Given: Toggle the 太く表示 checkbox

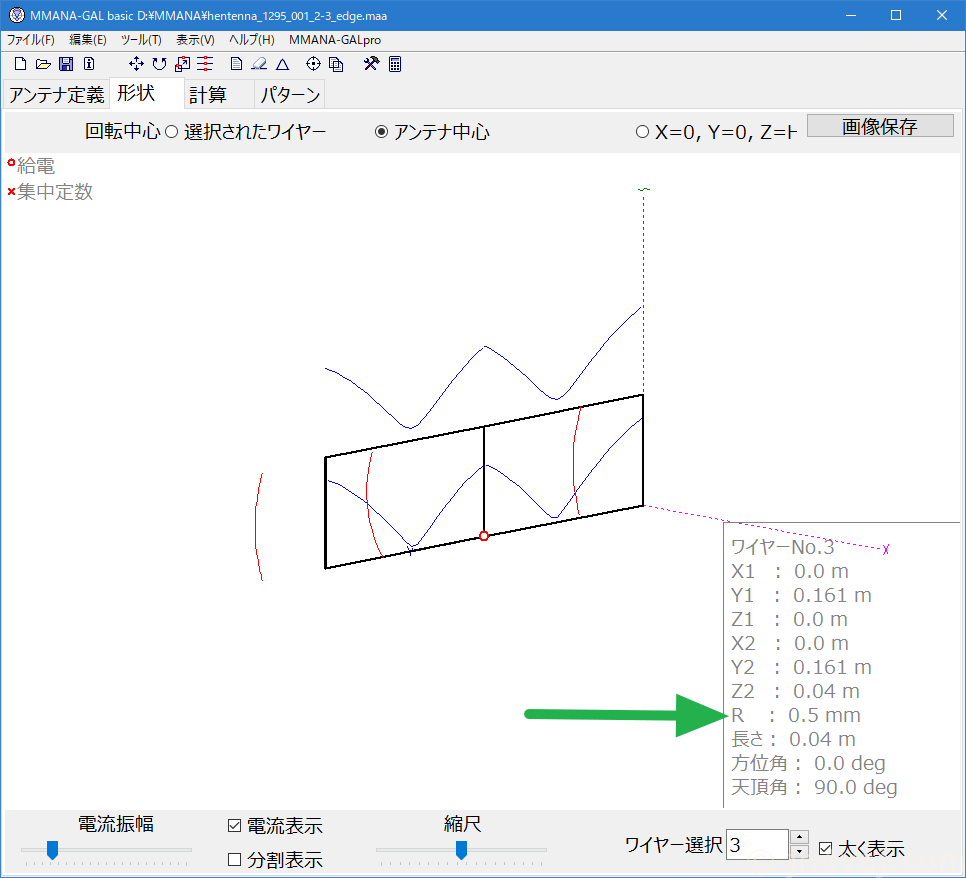Looking at the screenshot, I should pos(826,849).
